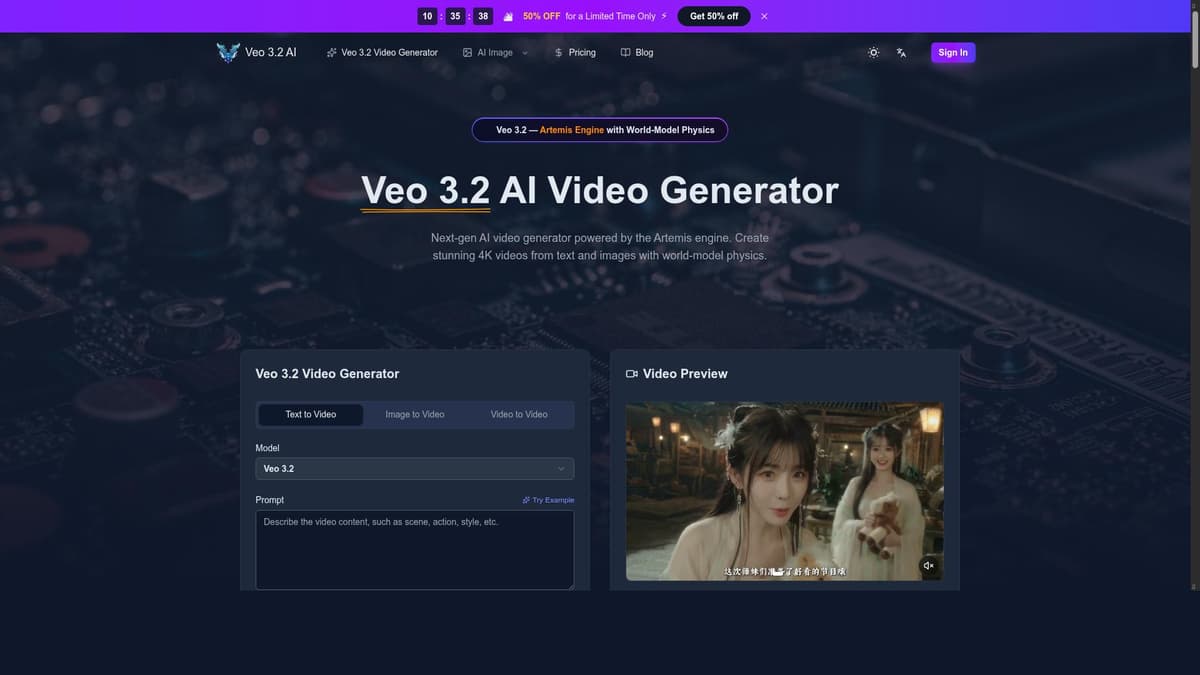Open the Model dropdown showing Veo 3.2
The height and width of the screenshot is (675, 1200).
click(x=414, y=468)
